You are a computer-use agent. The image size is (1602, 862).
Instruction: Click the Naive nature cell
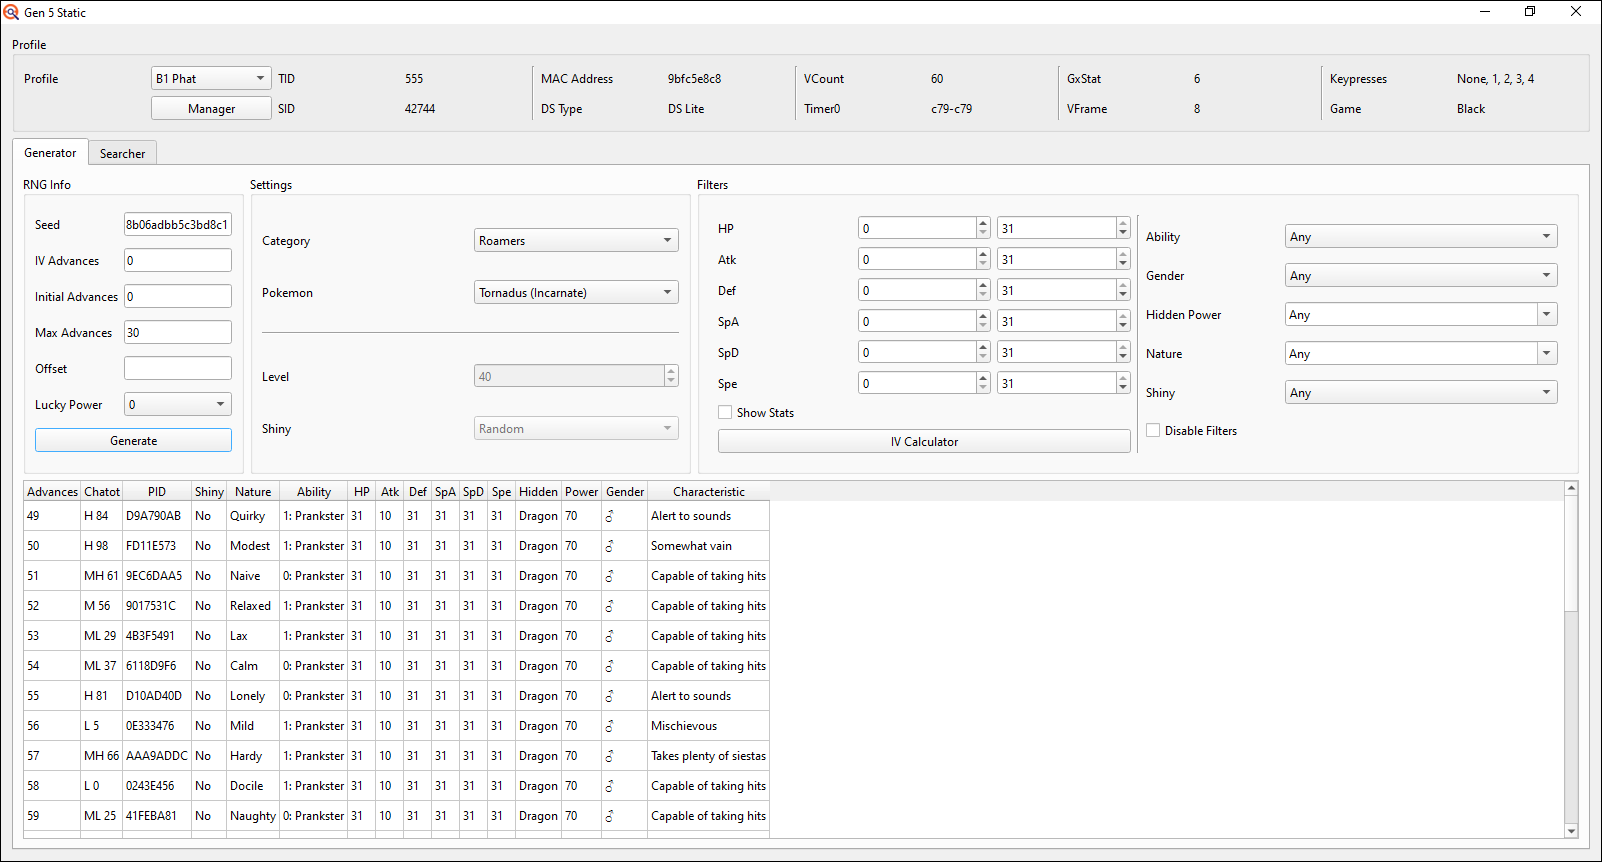click(x=253, y=576)
